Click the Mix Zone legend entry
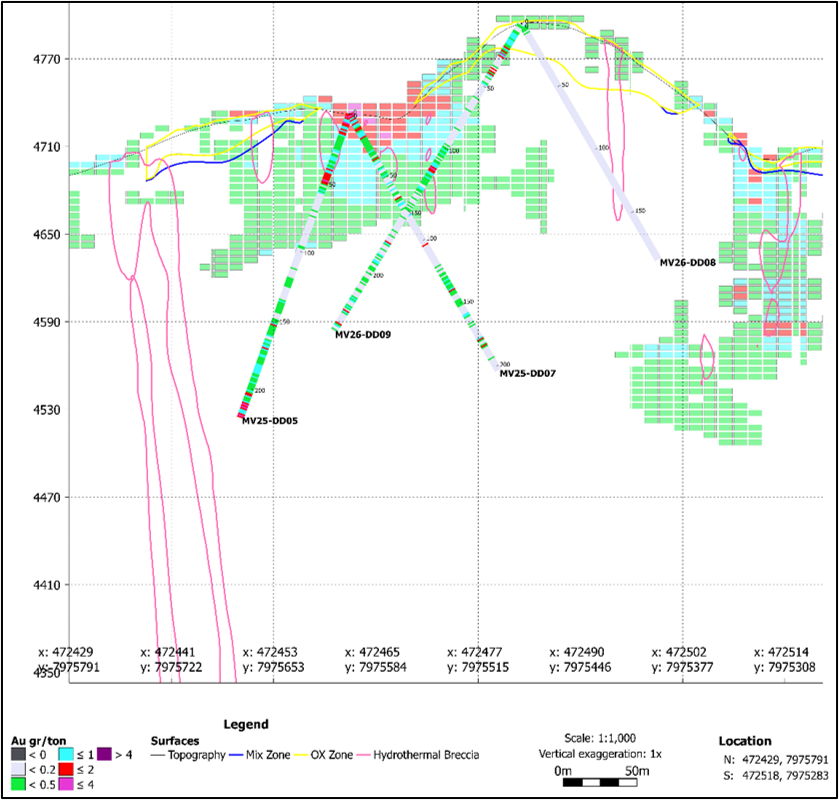 coord(260,755)
